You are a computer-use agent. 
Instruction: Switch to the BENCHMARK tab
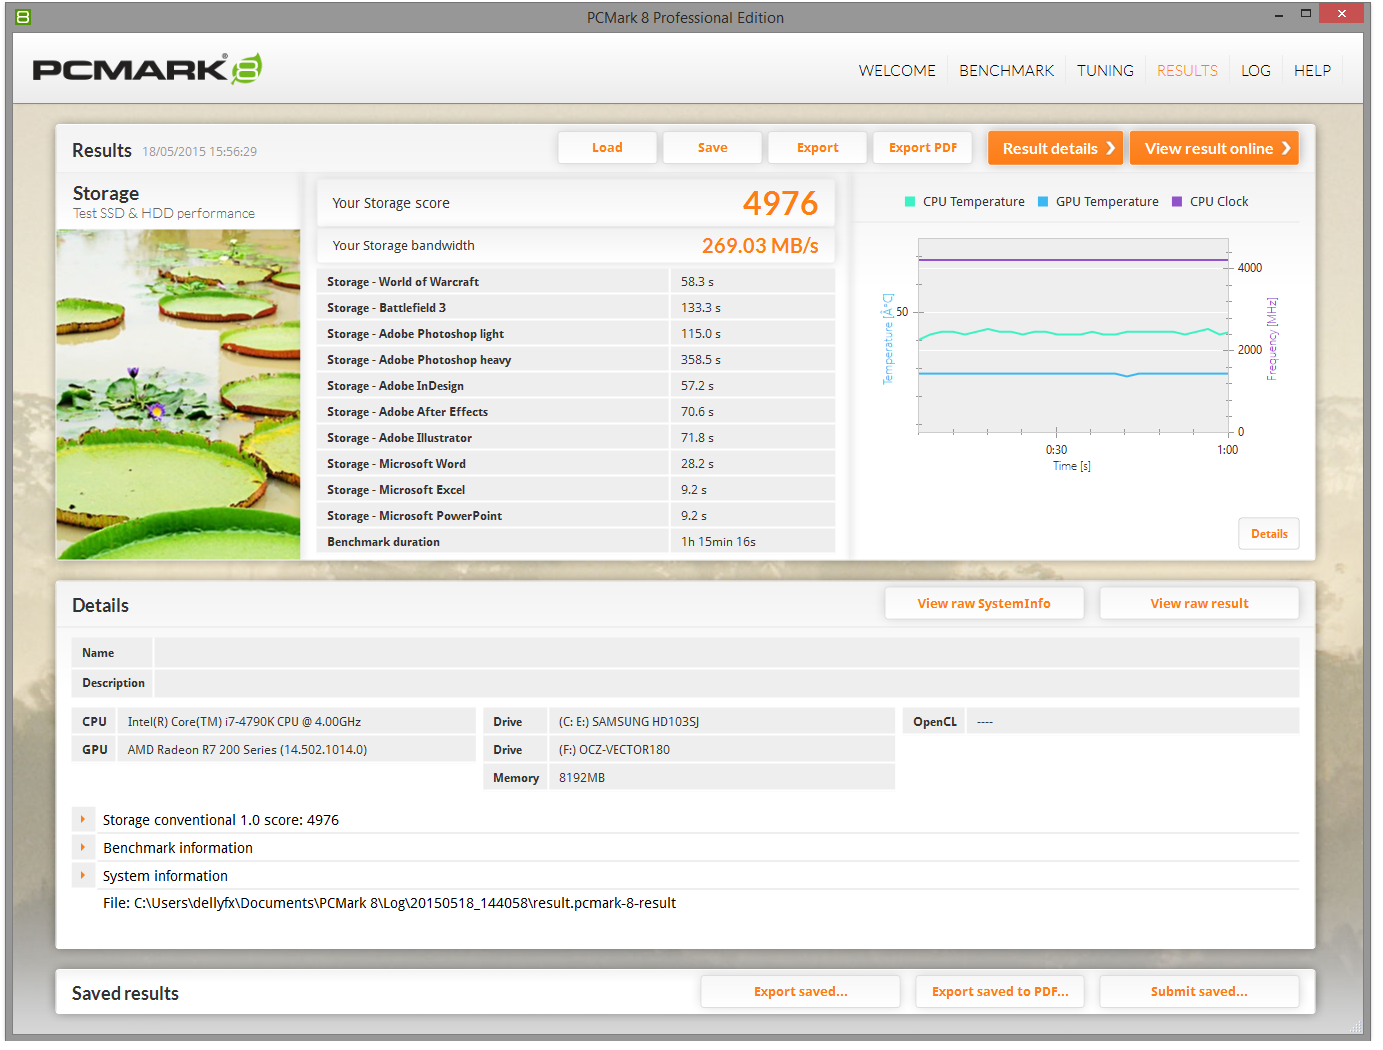(x=1006, y=71)
